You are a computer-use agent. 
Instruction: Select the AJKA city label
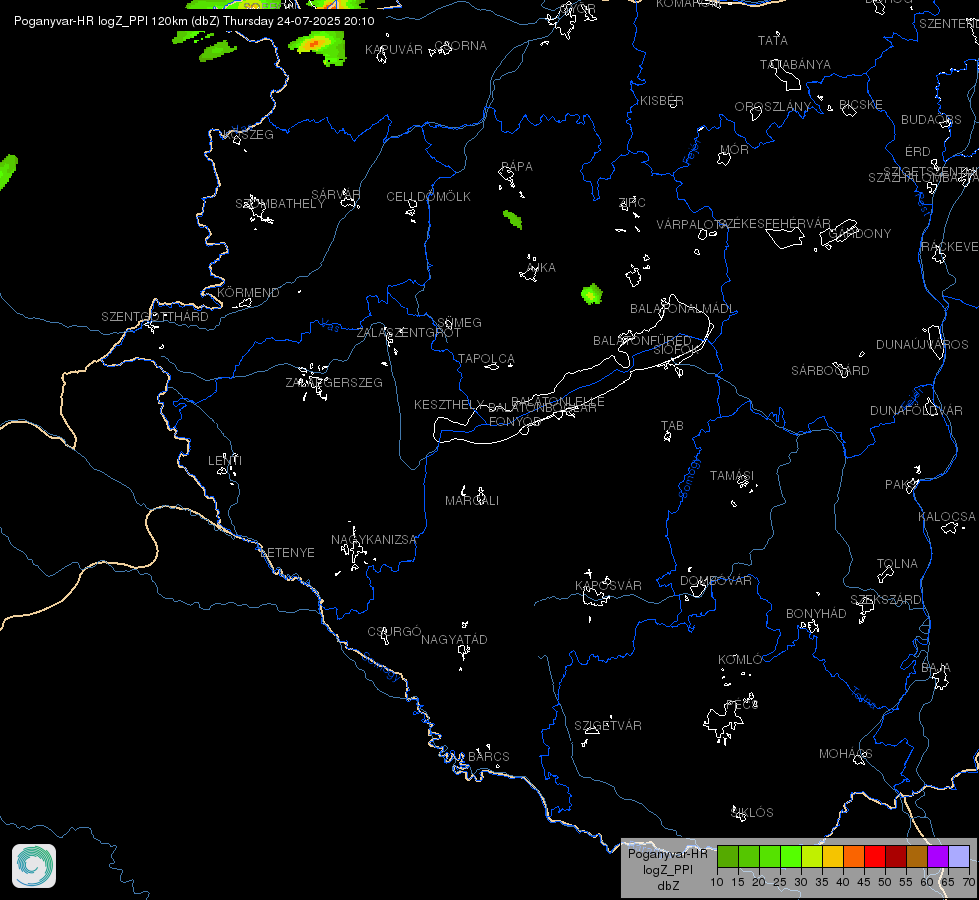coord(541,267)
